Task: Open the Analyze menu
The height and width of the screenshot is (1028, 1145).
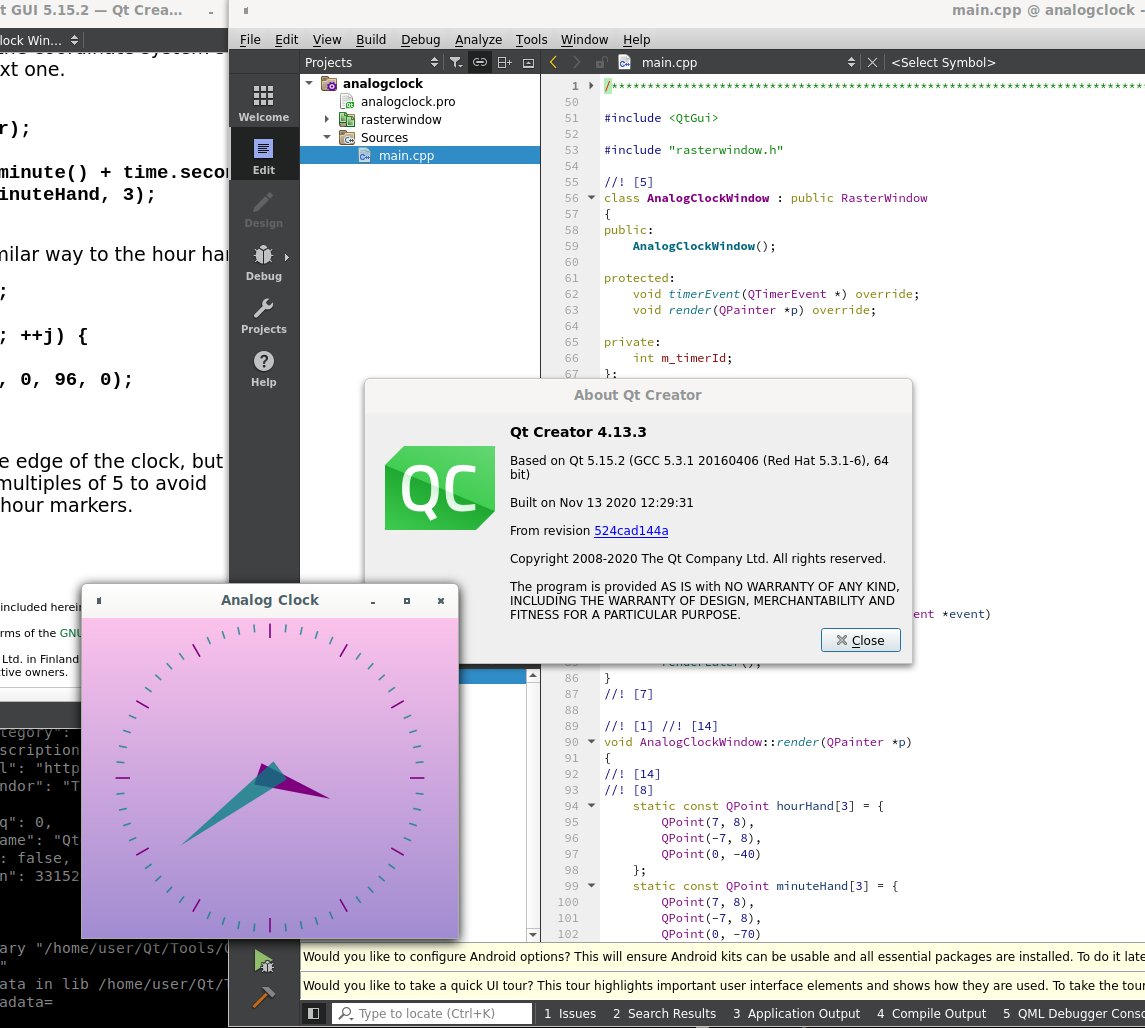Action: [478, 39]
